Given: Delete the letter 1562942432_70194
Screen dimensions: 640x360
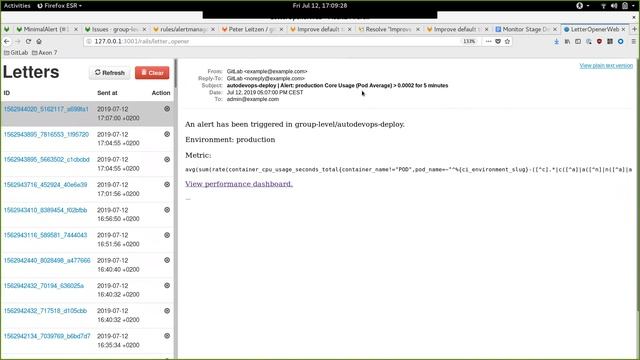Looking at the screenshot, I should (167, 285).
